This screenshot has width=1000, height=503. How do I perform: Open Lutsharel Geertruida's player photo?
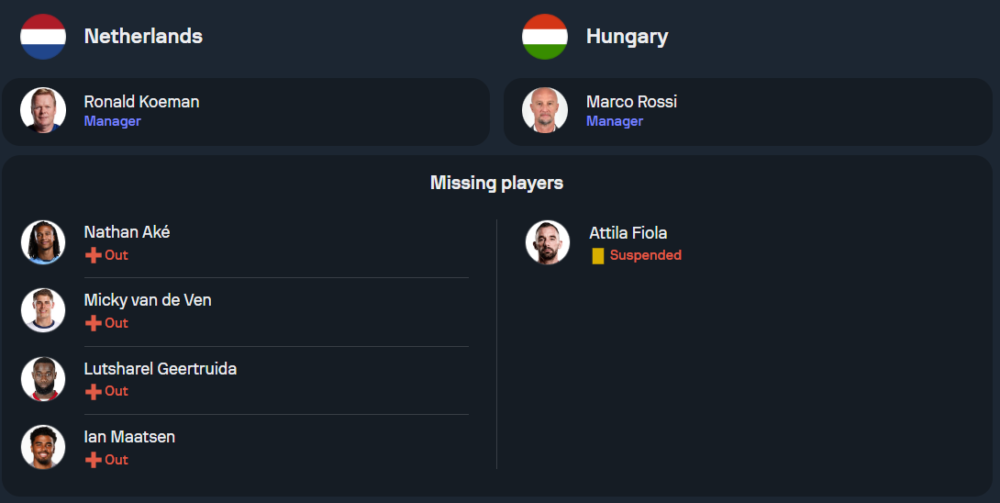click(43, 379)
